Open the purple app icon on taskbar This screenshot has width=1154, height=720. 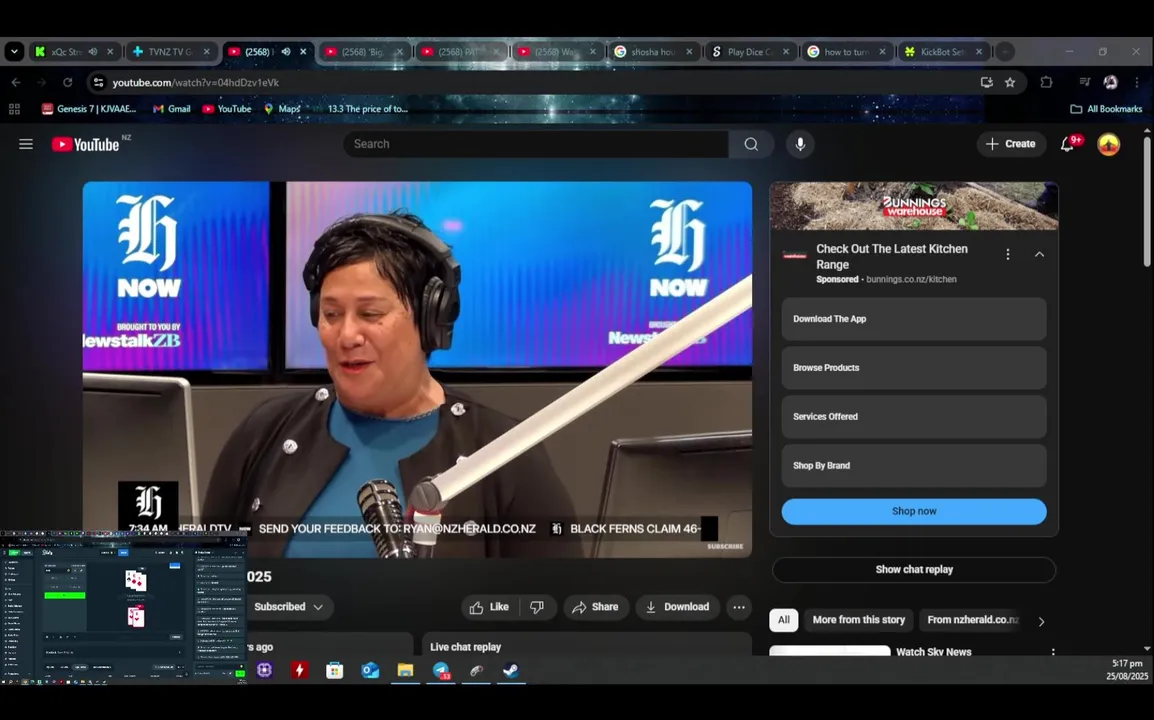click(264, 670)
